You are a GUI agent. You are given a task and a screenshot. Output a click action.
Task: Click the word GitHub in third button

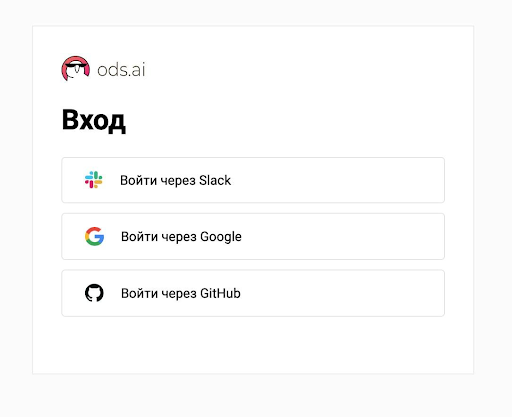pos(220,293)
